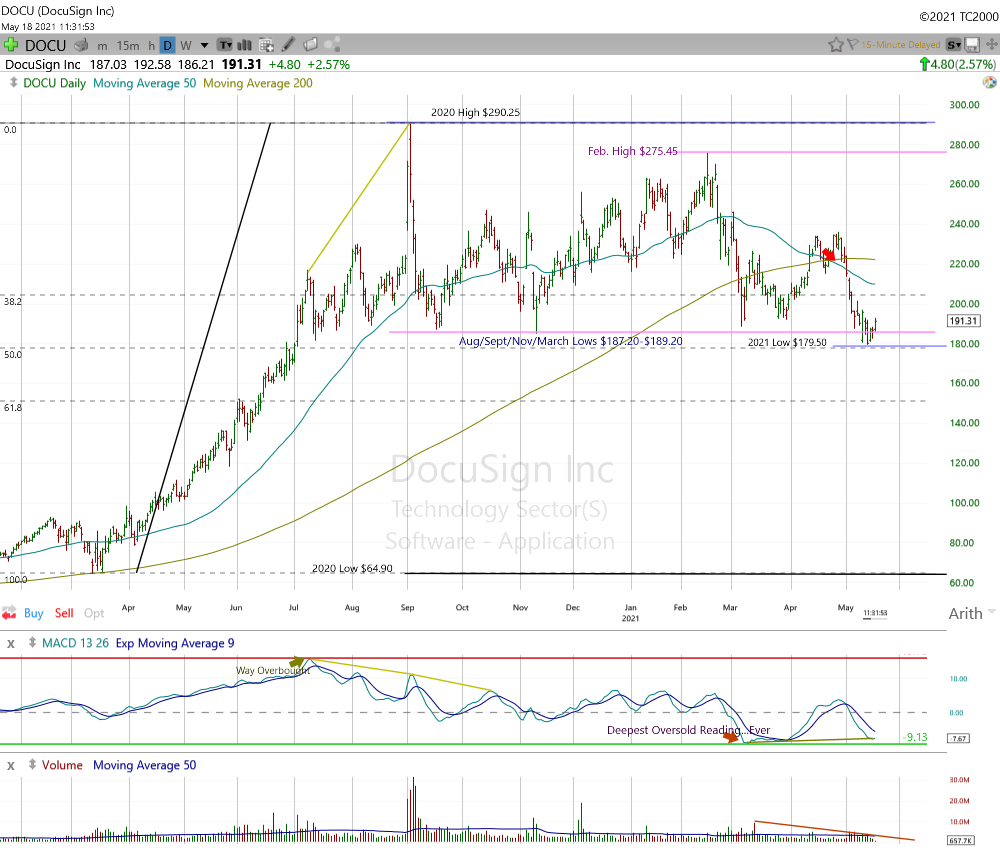
Task: Click the MACD pane up-down arrows icon
Action: 32,643
